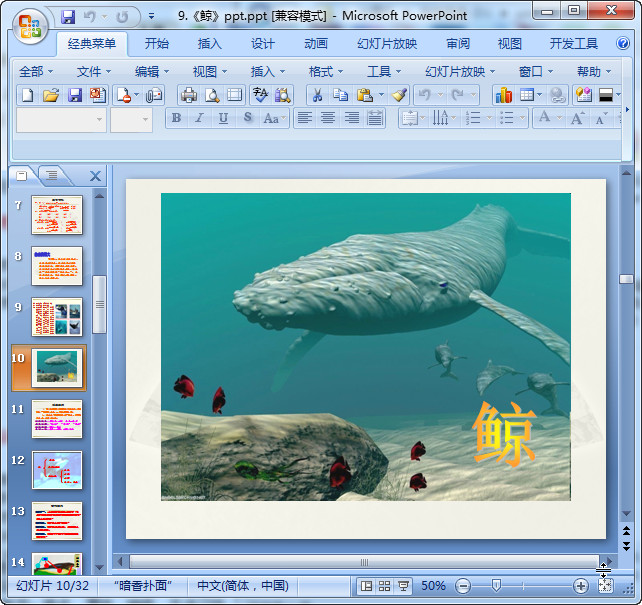This screenshot has height=605, width=642.
Task: Close the slides pane with X
Action: point(95,176)
